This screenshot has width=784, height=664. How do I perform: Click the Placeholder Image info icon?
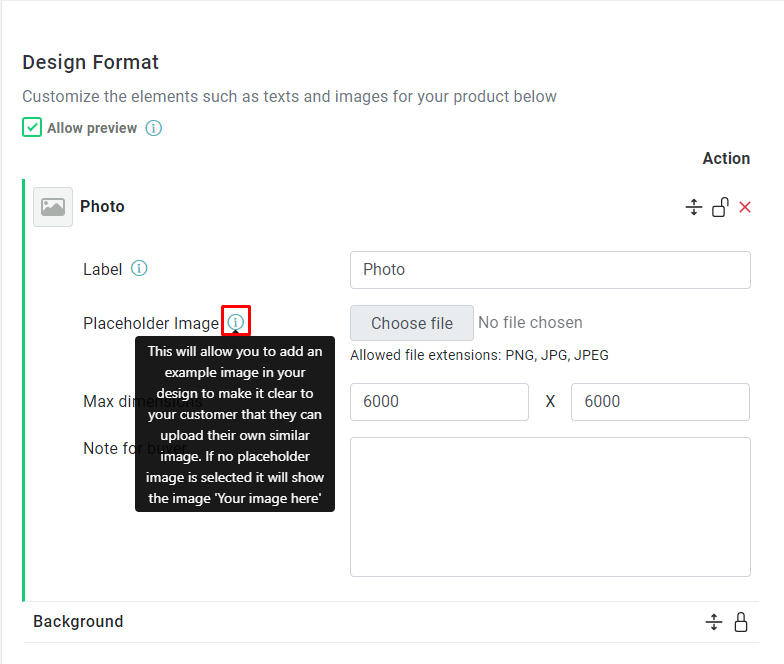236,322
